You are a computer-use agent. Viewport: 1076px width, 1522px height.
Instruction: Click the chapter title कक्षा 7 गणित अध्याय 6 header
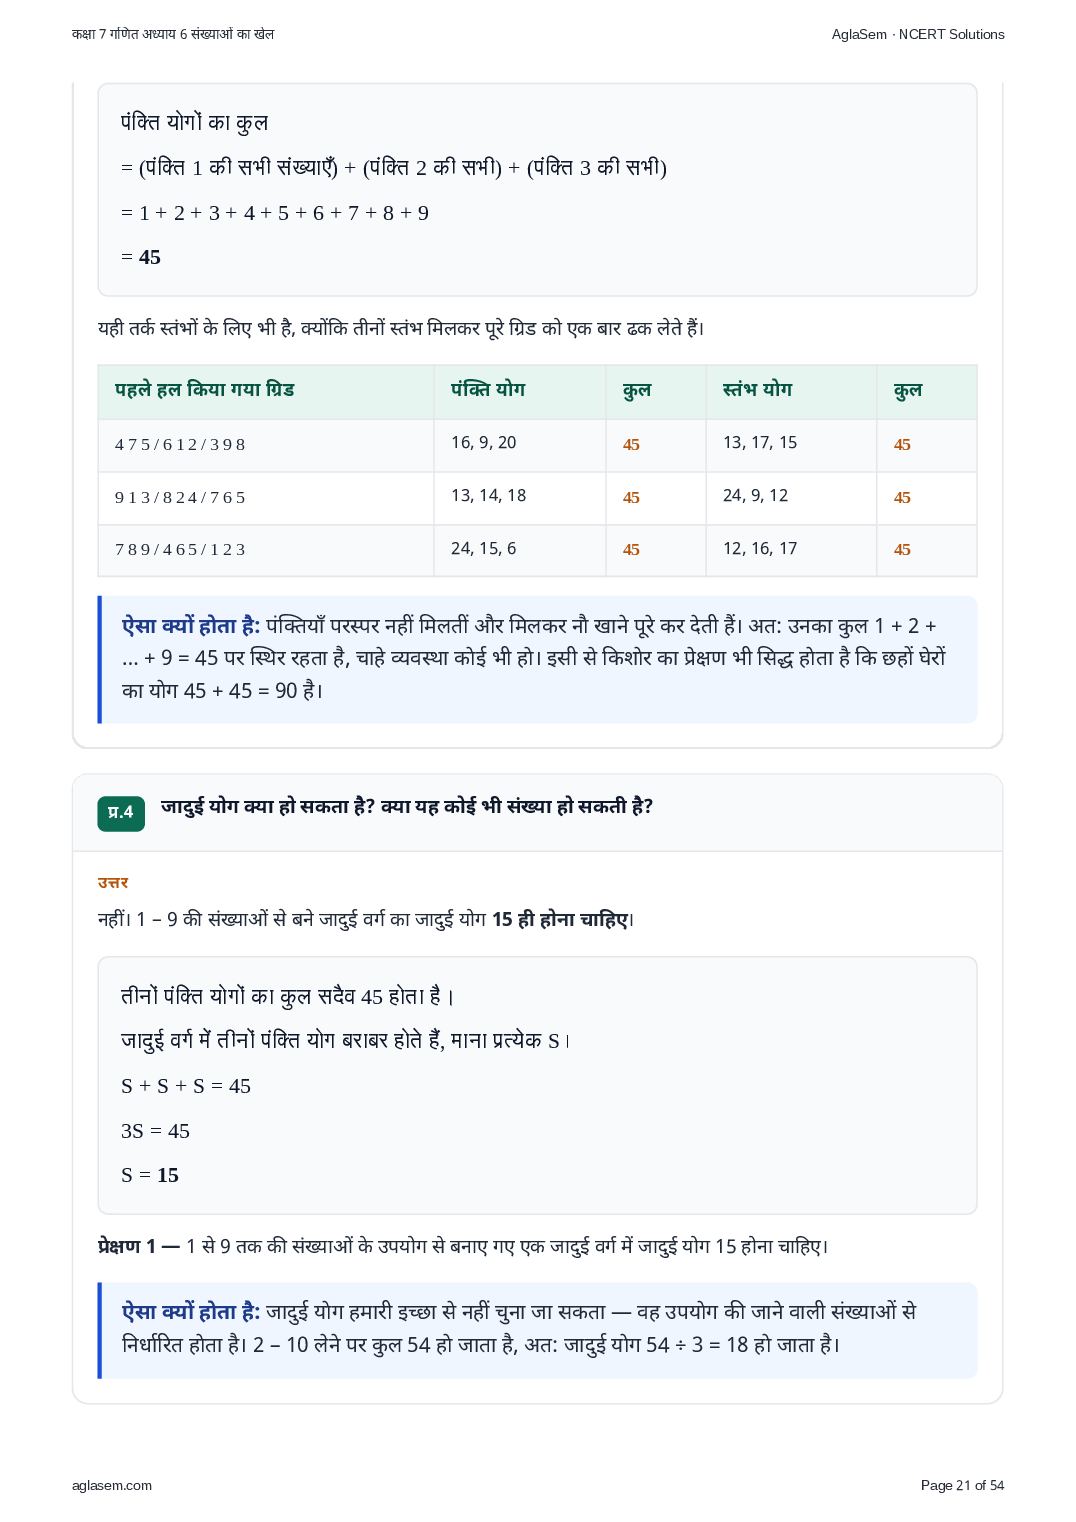(173, 34)
